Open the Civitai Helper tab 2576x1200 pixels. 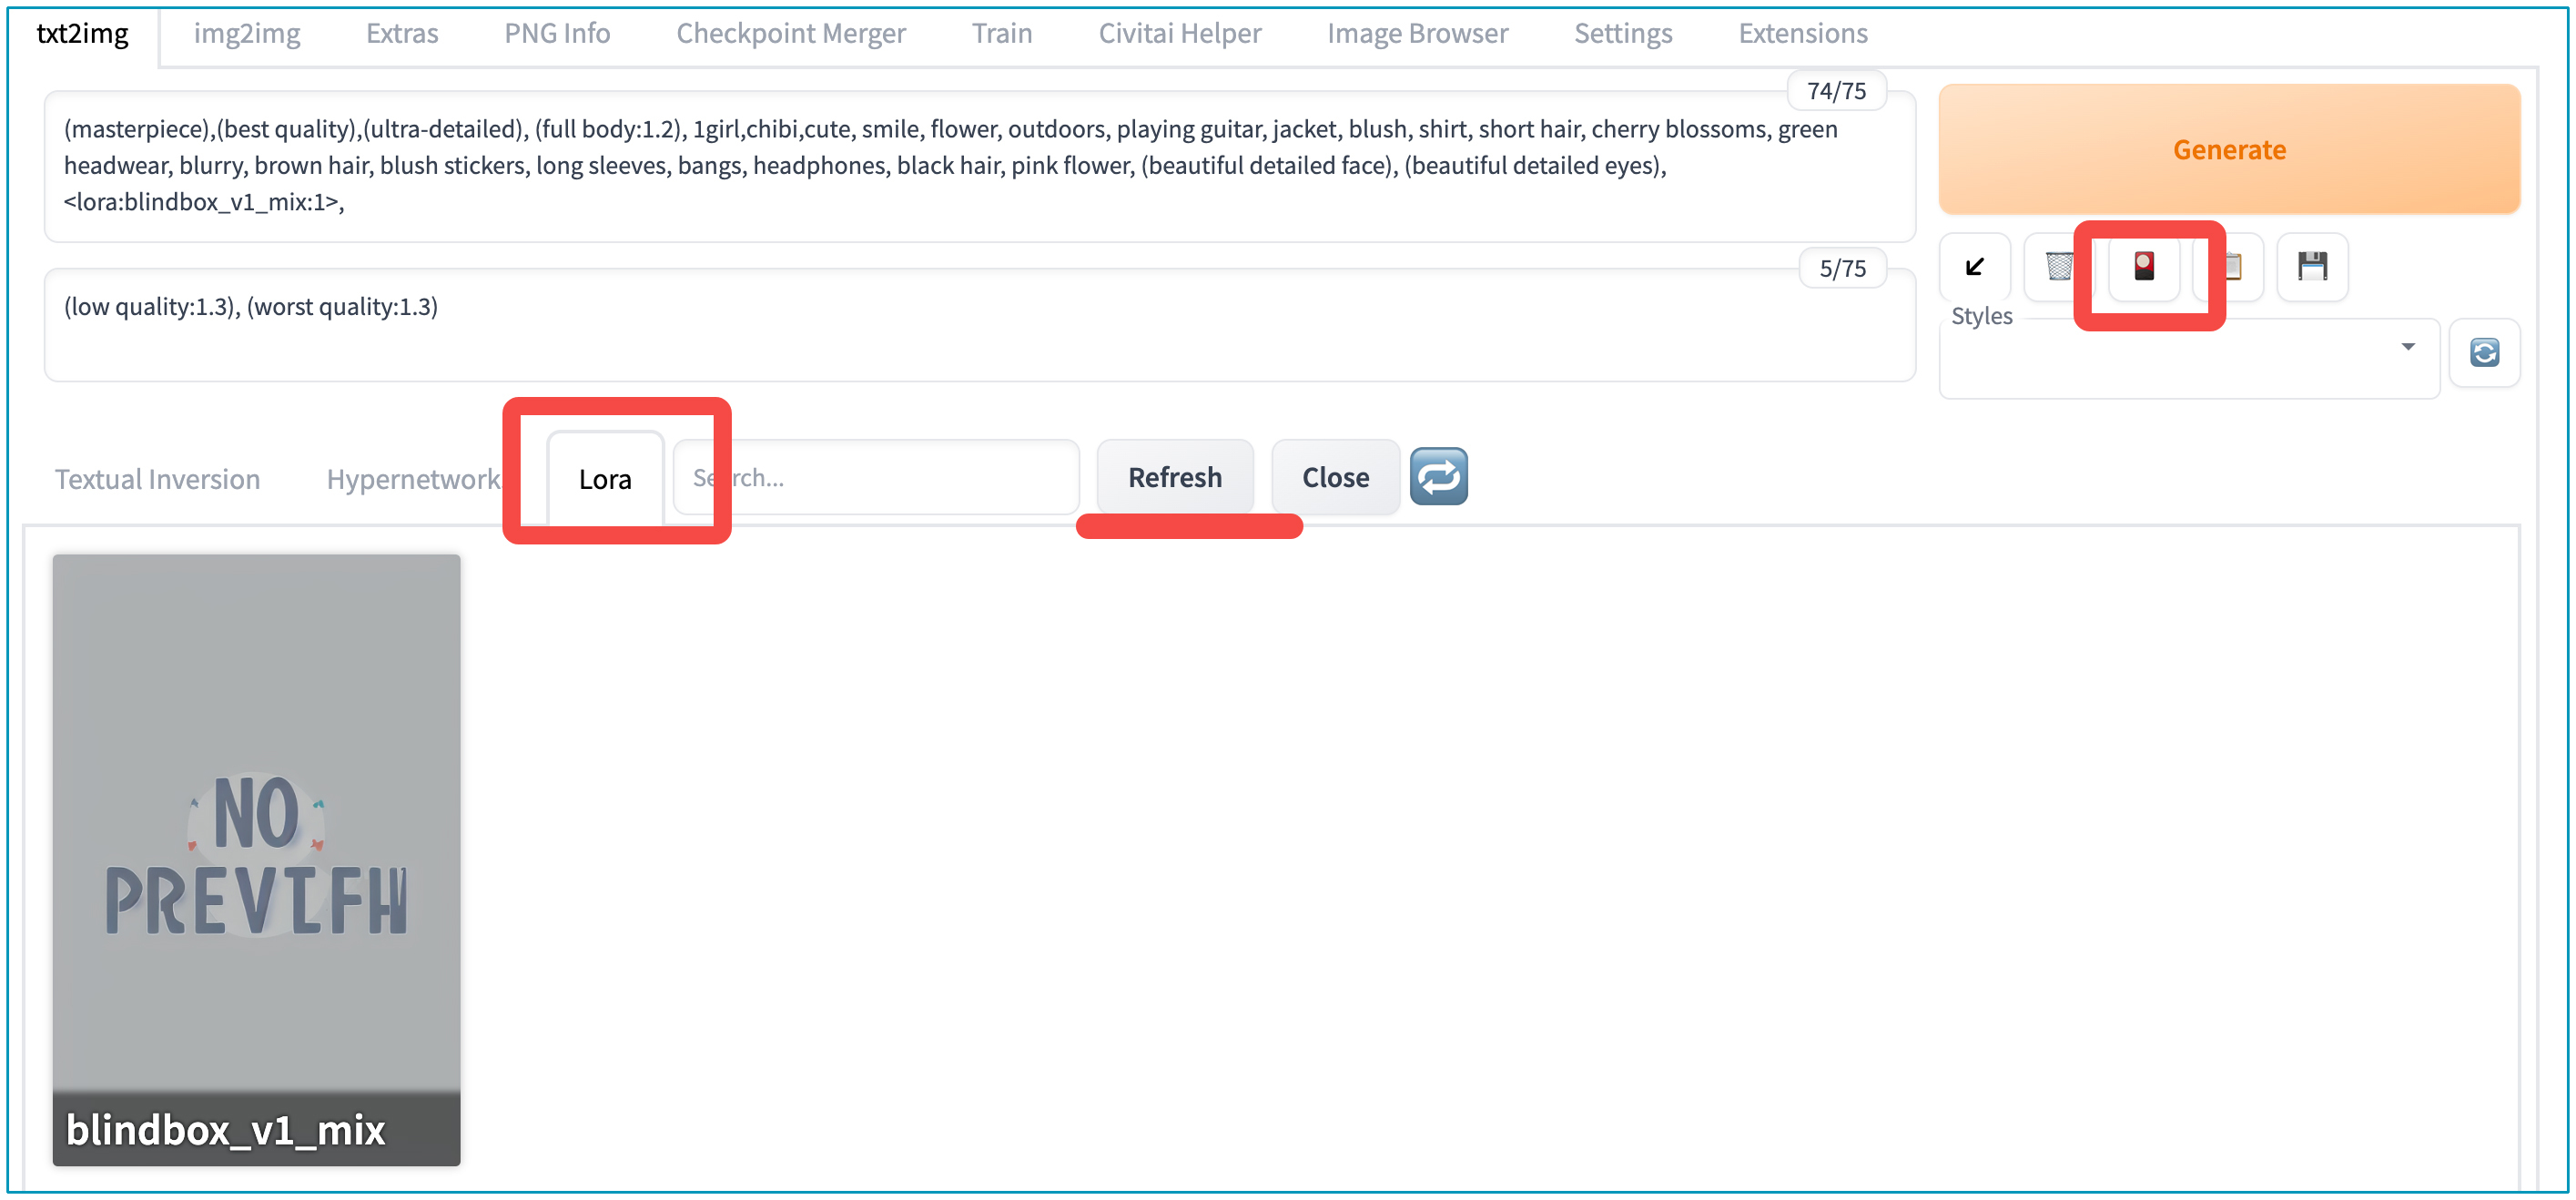pyautogui.click(x=1179, y=34)
